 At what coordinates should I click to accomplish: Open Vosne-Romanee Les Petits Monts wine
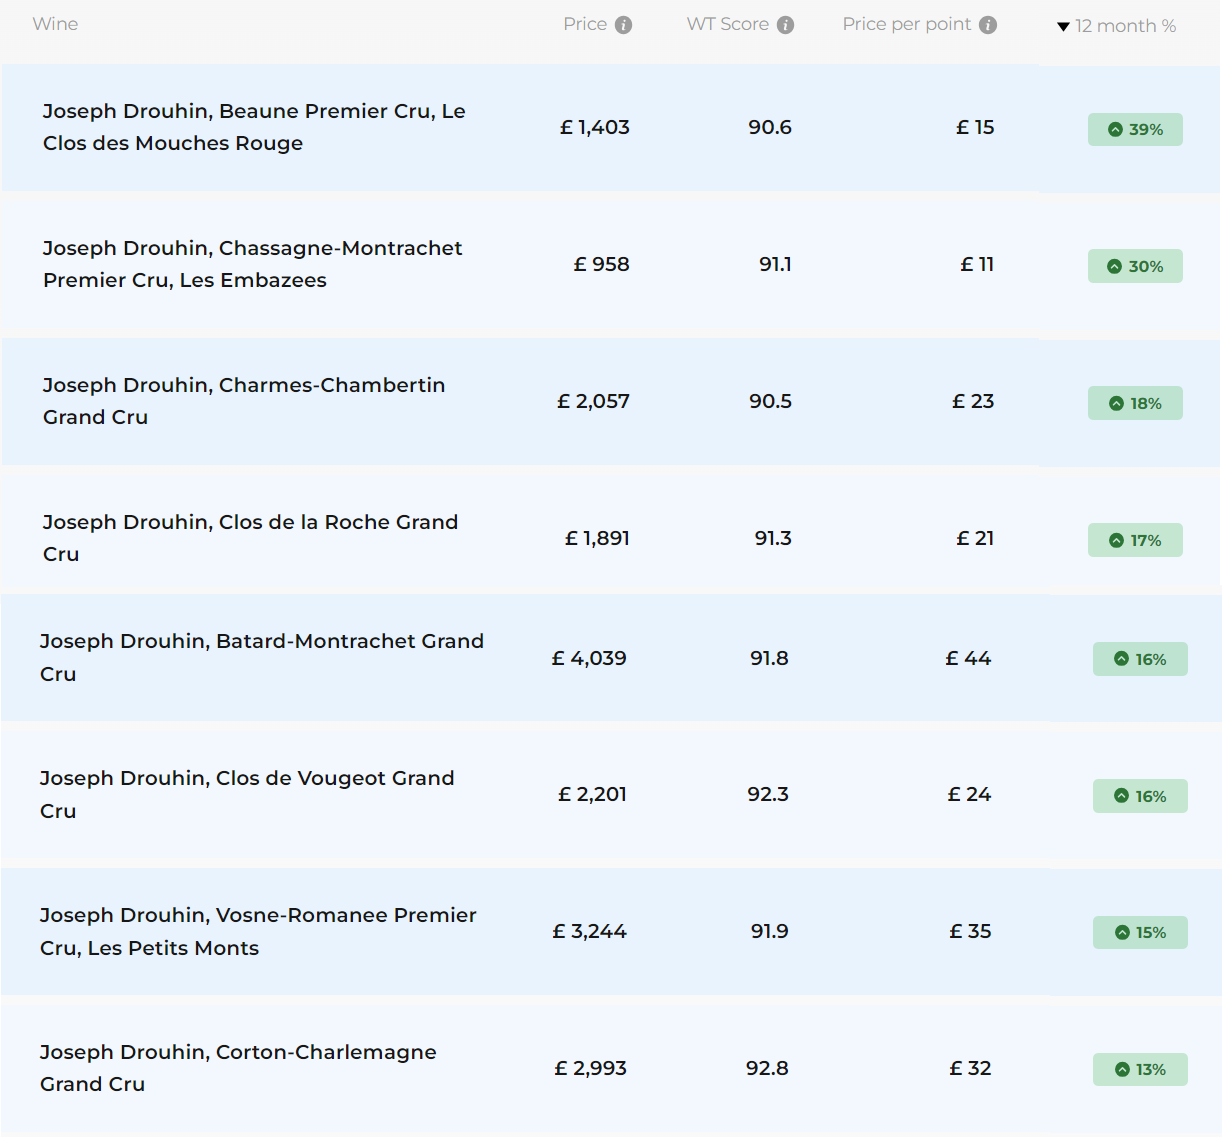pyautogui.click(x=258, y=931)
